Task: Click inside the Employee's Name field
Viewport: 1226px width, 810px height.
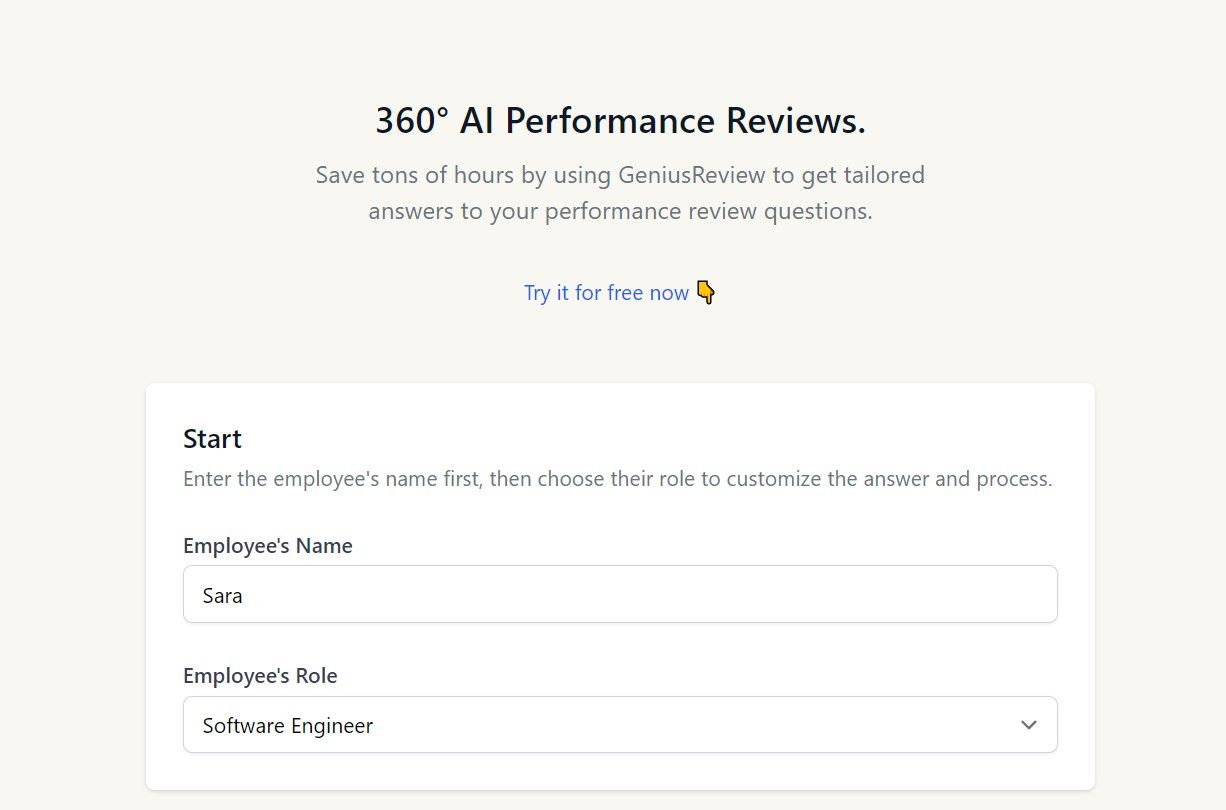Action: click(620, 593)
